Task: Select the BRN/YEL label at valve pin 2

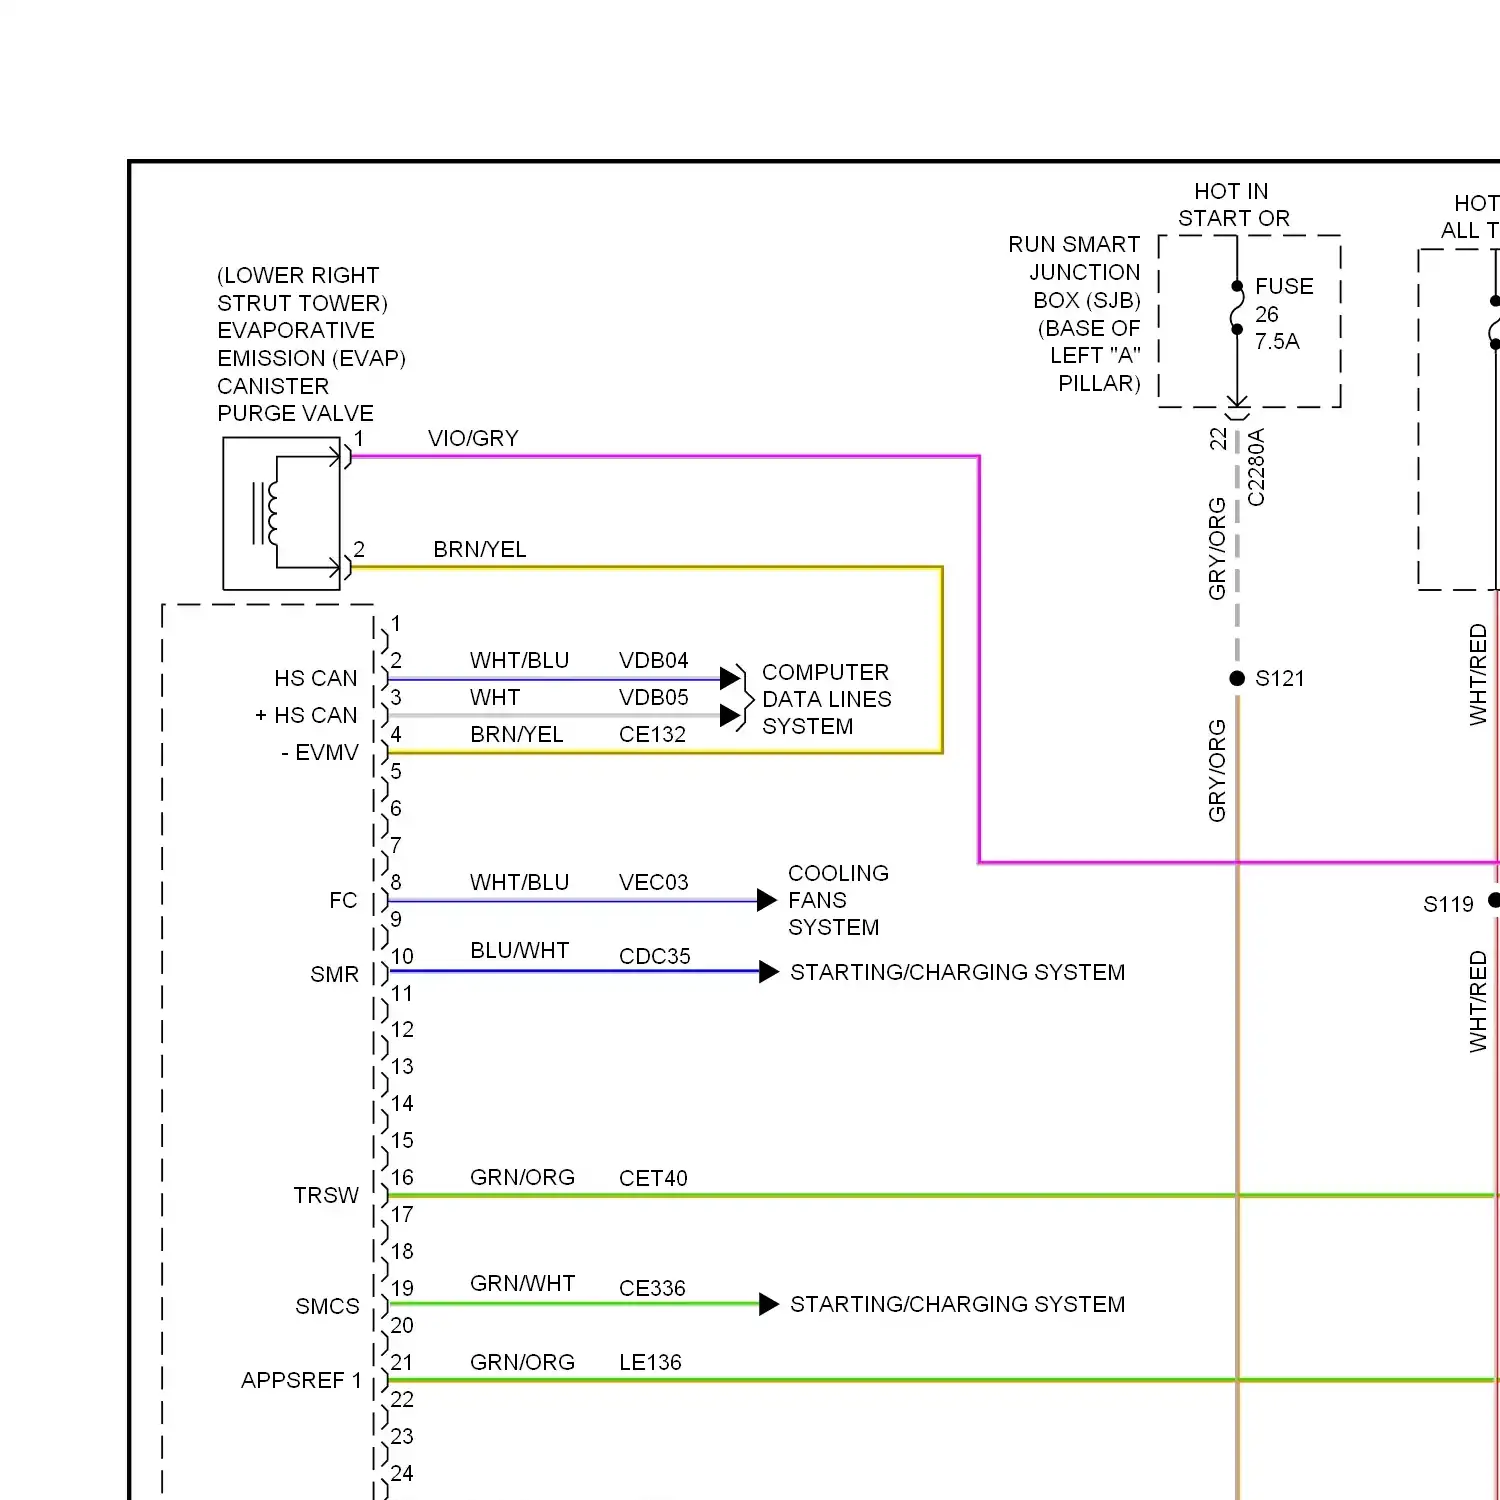Action: (x=479, y=549)
